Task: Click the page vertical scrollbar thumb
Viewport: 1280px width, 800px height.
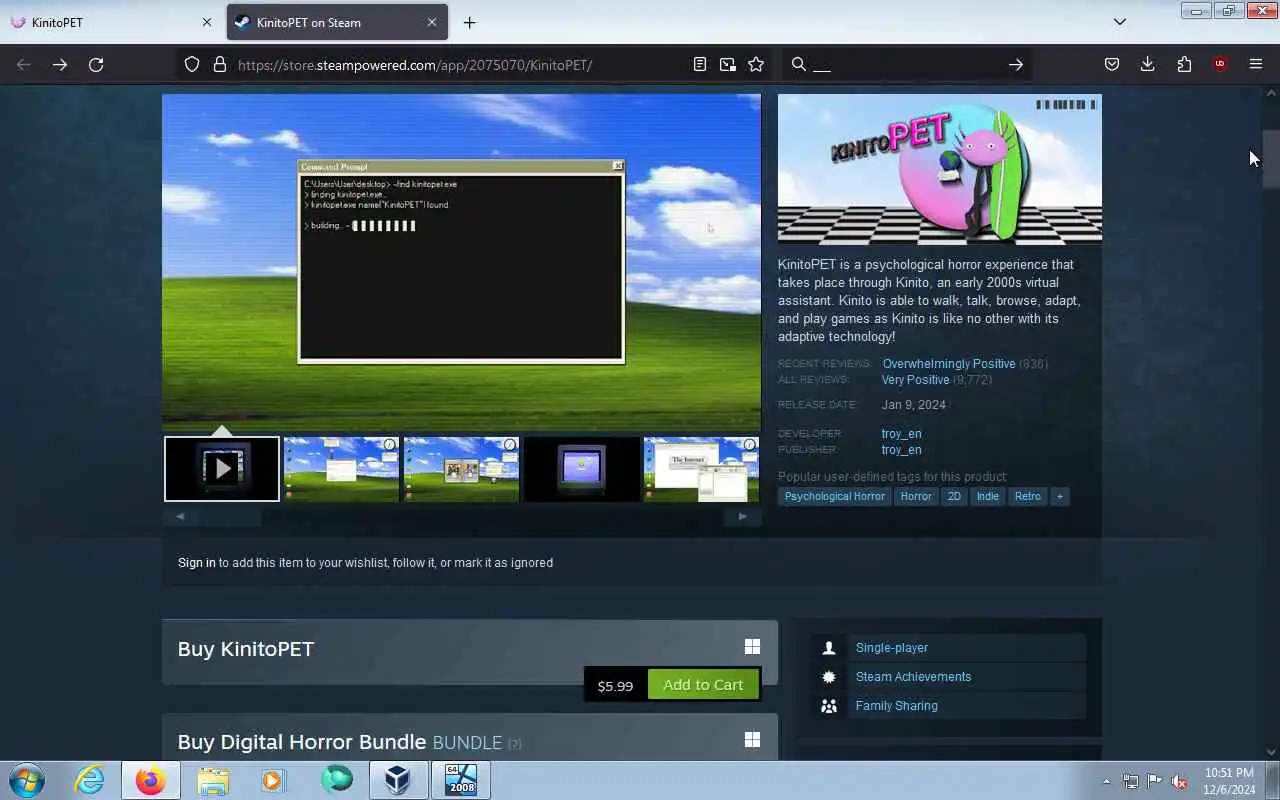Action: (x=1271, y=159)
